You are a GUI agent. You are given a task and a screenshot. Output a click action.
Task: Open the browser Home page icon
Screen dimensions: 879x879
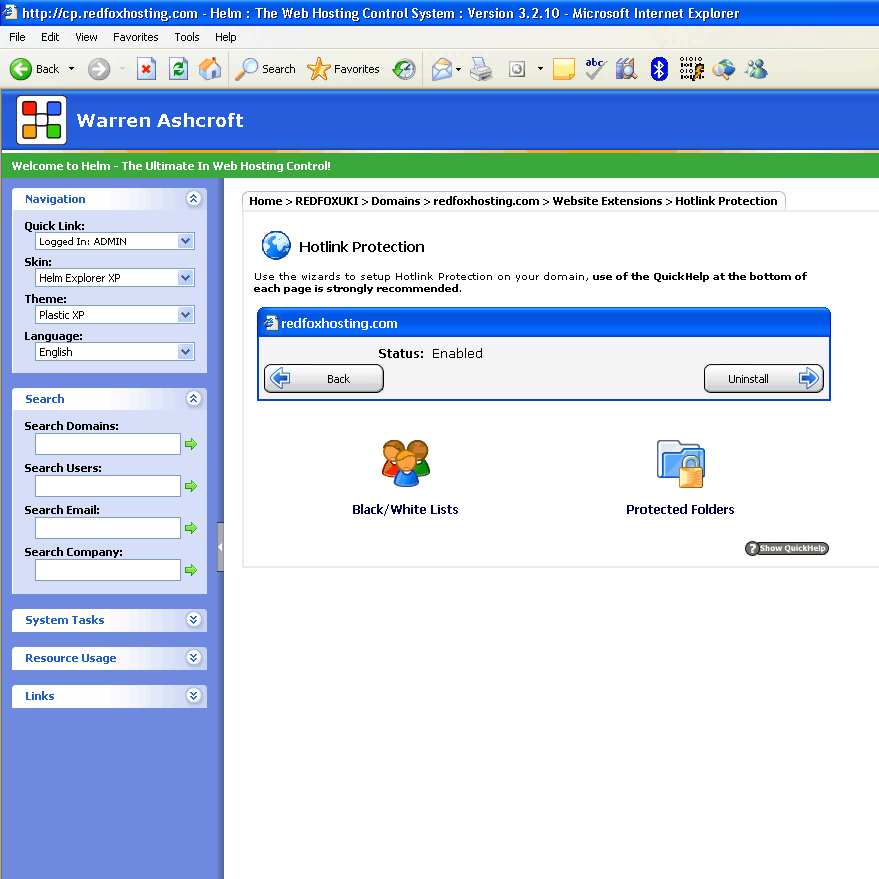[210, 70]
